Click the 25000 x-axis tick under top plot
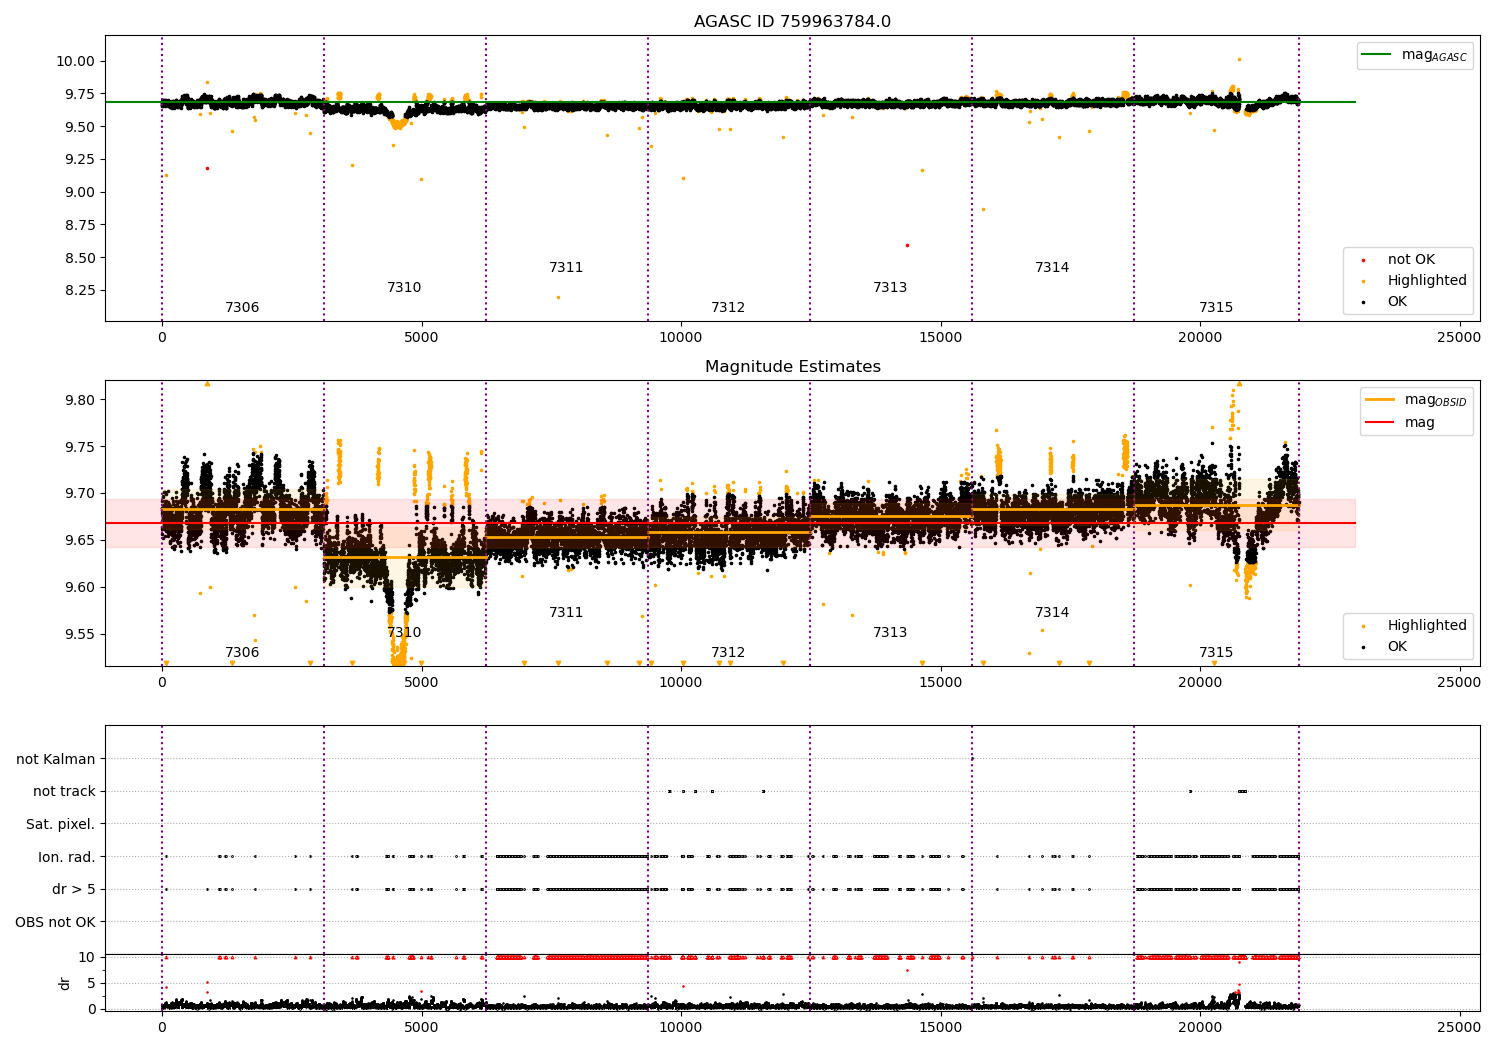This screenshot has height=1050, width=1500. tap(1459, 338)
